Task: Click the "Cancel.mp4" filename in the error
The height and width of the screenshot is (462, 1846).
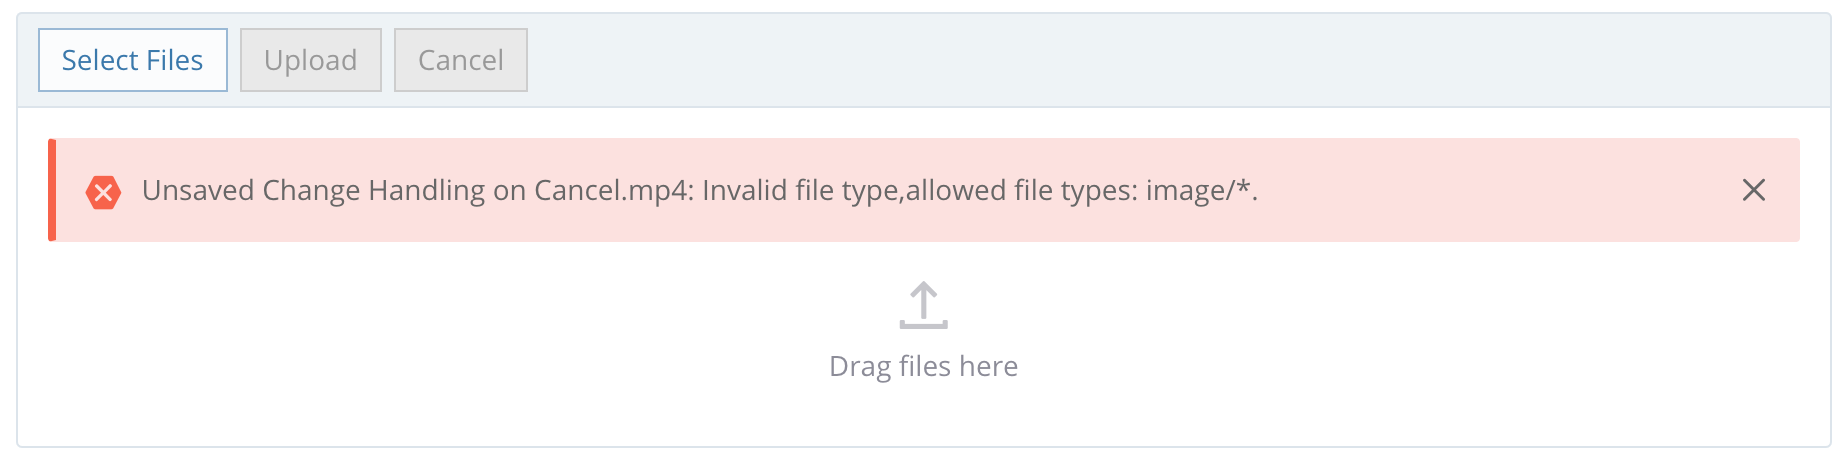Action: 612,190
